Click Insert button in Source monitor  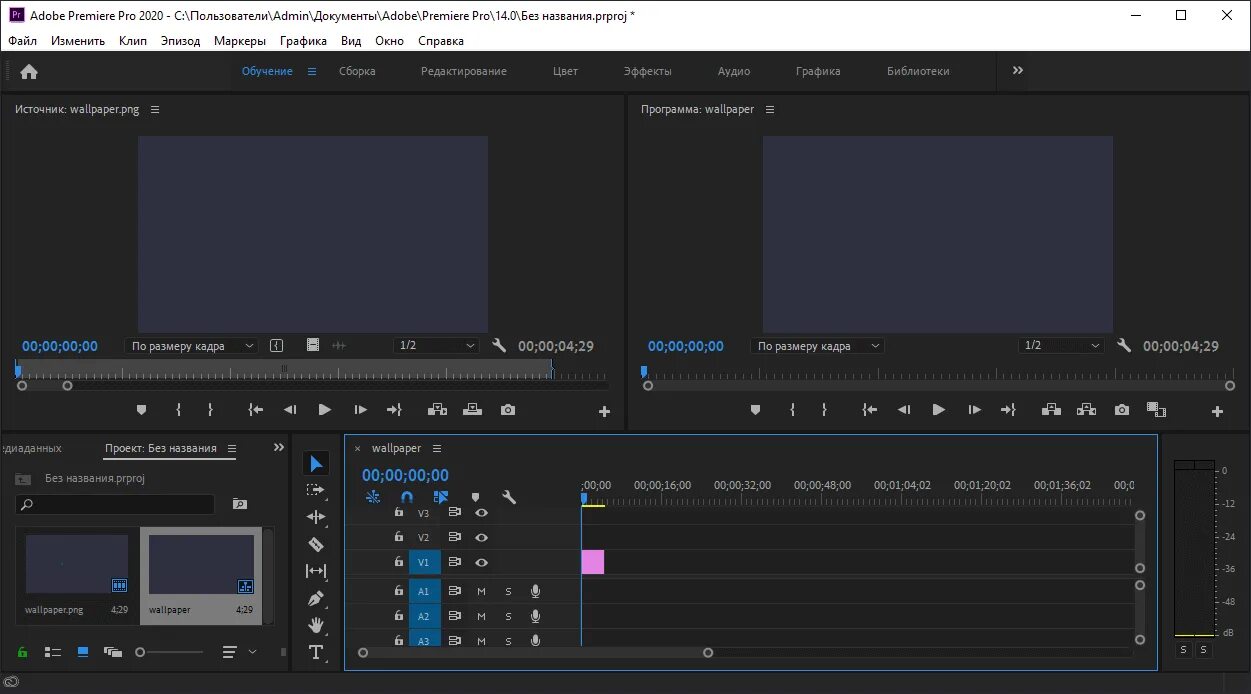tap(437, 410)
